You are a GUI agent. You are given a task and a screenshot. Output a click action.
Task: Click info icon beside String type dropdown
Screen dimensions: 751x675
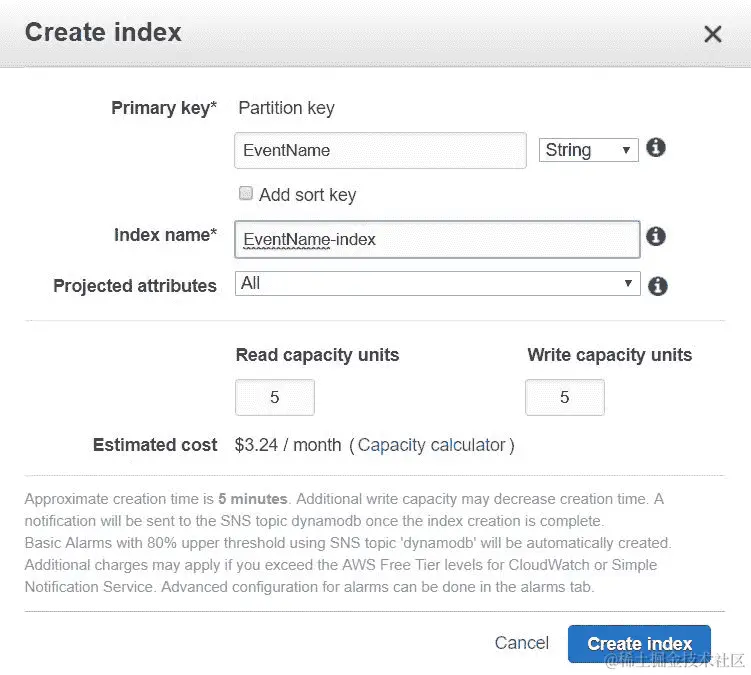[656, 148]
